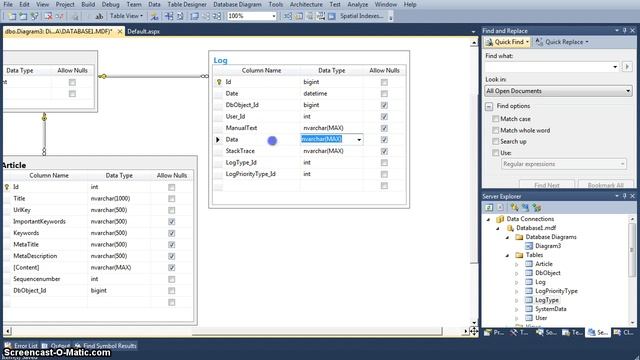Image resolution: width=640 pixels, height=360 pixels.
Task: Click the expression builder arrow beside Find what
Action: 627,67
